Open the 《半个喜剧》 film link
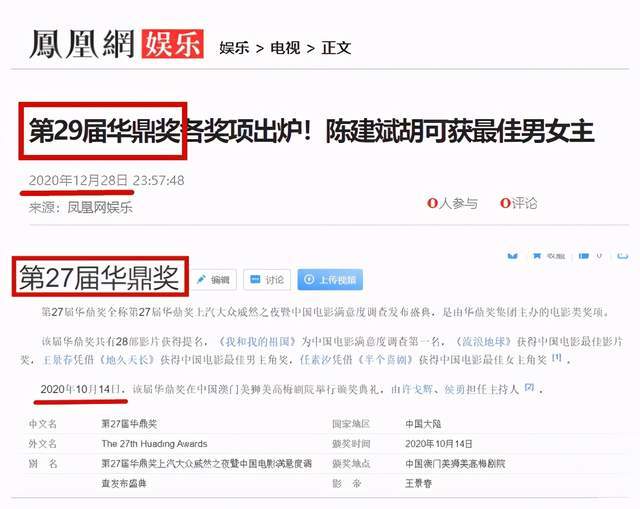 click(384, 360)
